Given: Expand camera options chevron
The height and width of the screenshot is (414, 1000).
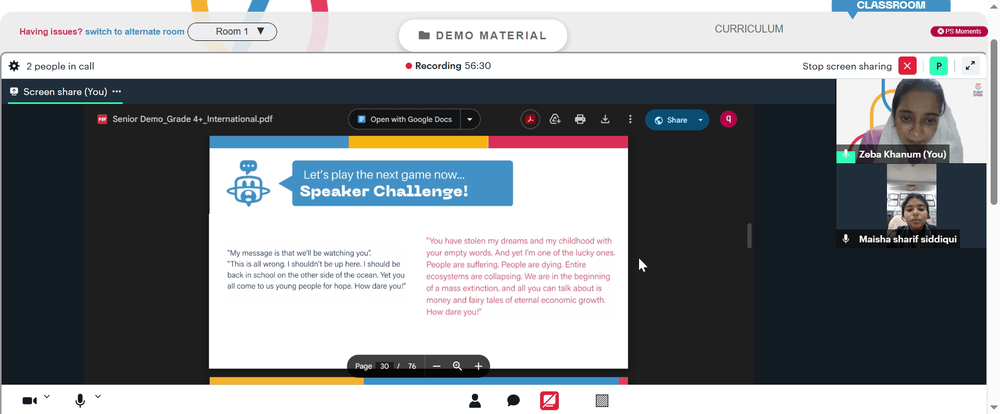Looking at the screenshot, I should tap(47, 397).
